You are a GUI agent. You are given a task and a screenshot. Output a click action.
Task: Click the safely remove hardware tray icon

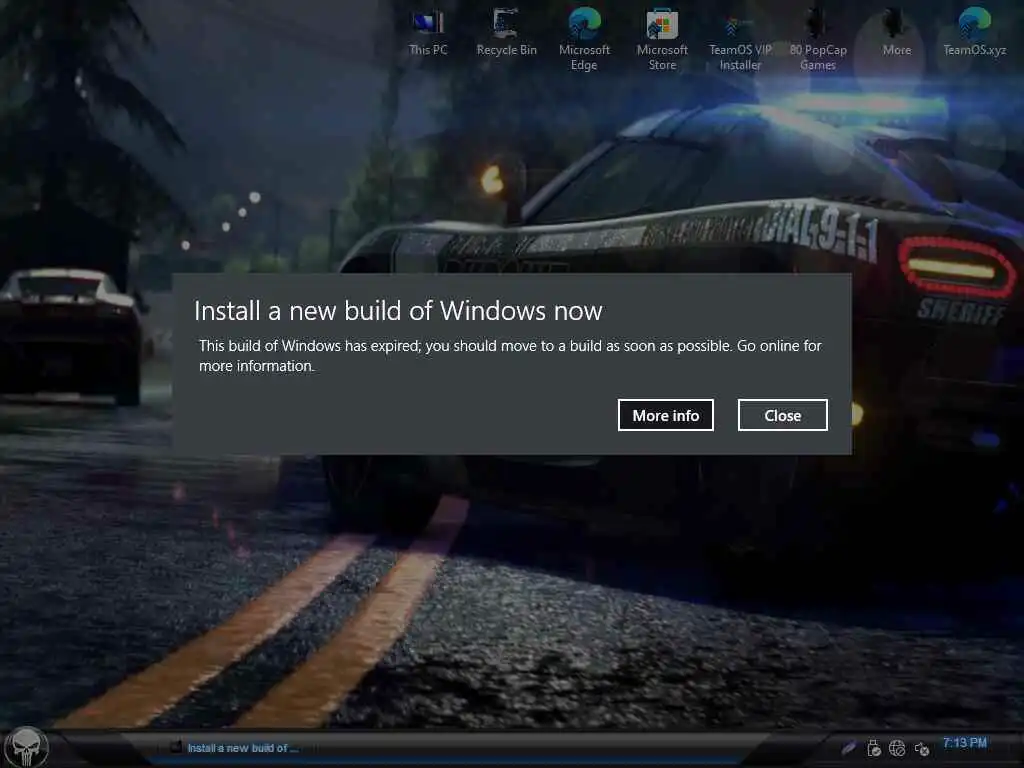(873, 748)
